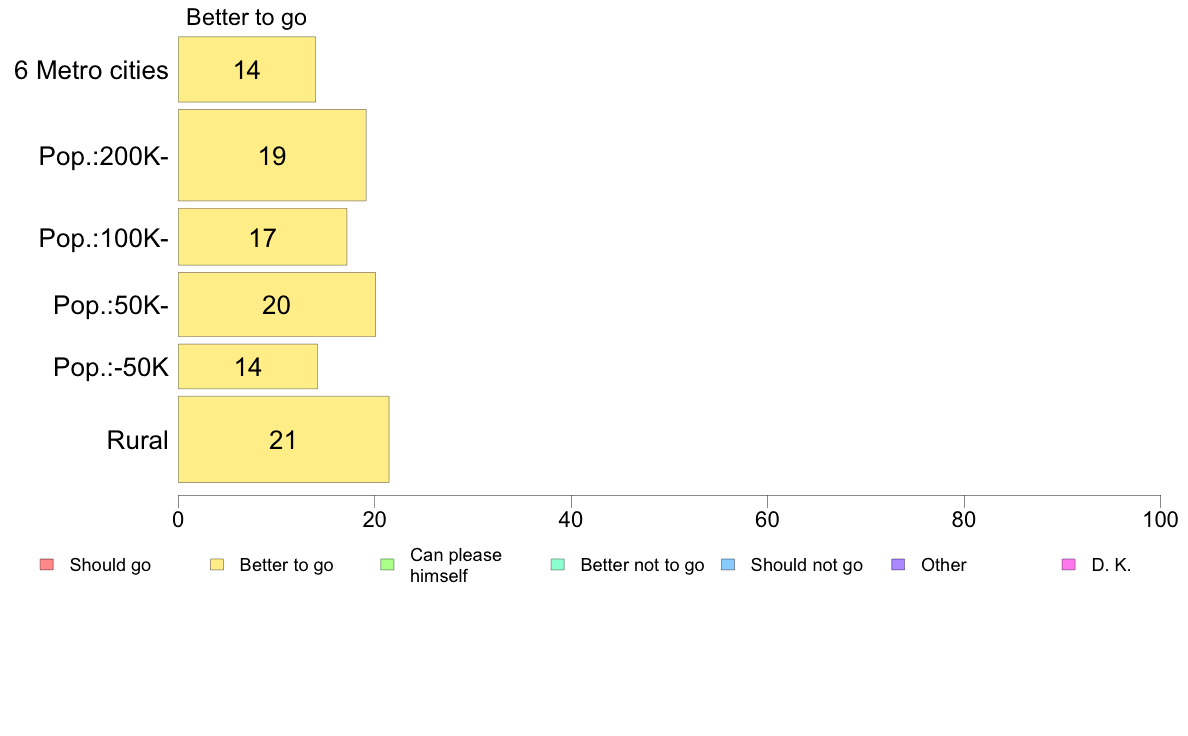Select the 6 Metro cities axis label
The image size is (1188, 736).
pos(91,70)
